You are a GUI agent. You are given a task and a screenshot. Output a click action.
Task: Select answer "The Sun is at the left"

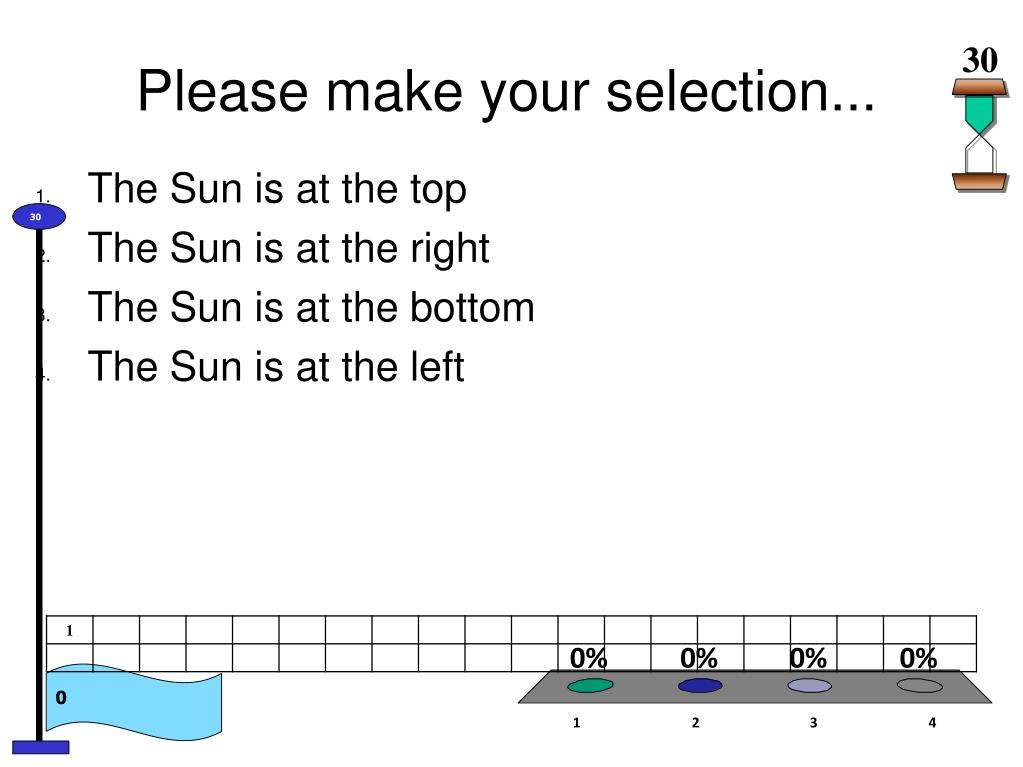click(276, 367)
